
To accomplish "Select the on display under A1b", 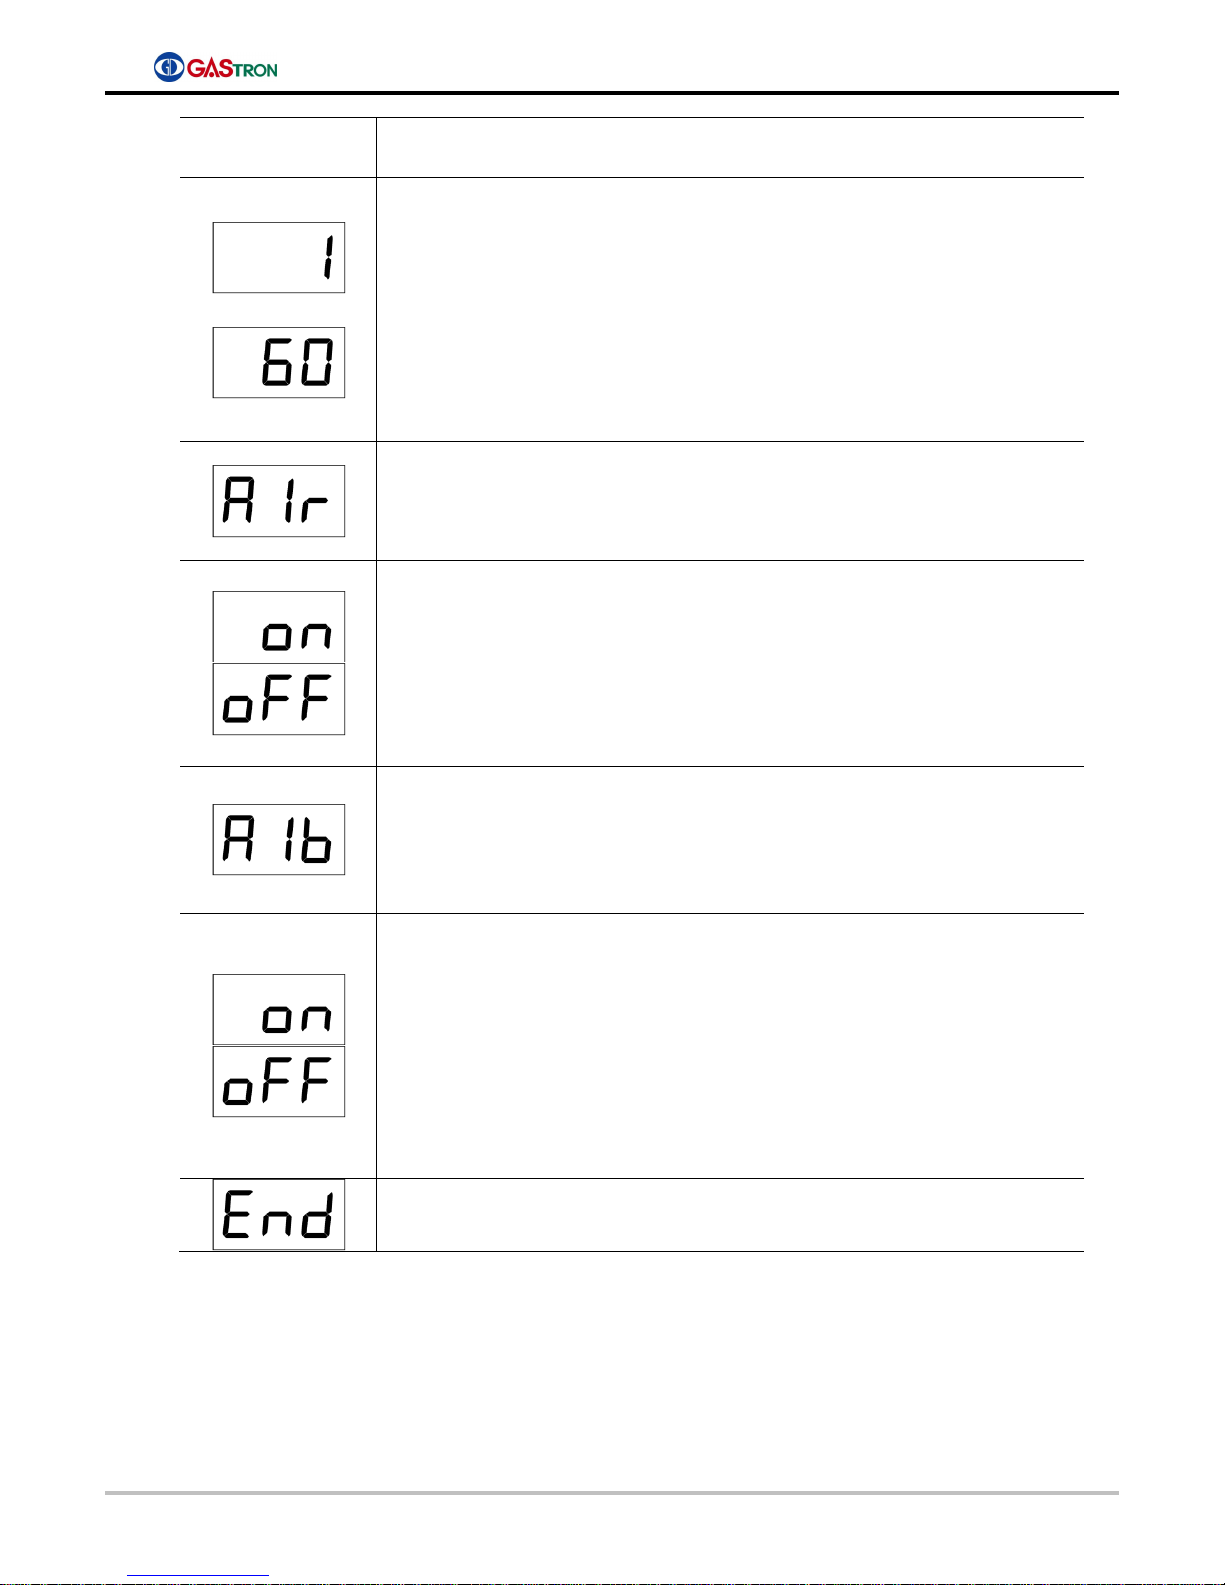I will tap(279, 1010).
